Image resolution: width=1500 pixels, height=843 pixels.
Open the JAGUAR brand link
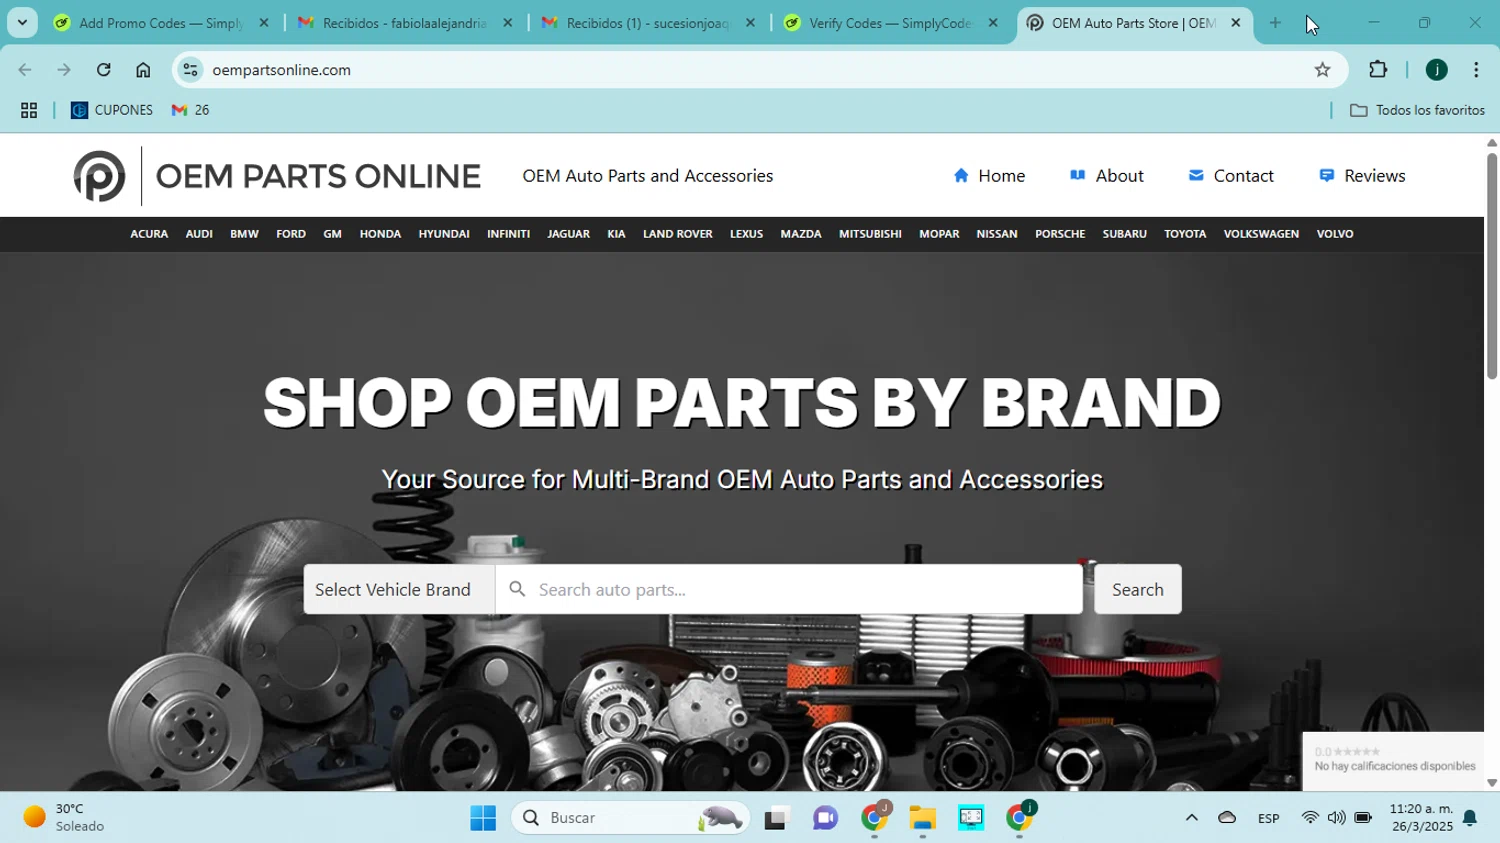click(568, 234)
